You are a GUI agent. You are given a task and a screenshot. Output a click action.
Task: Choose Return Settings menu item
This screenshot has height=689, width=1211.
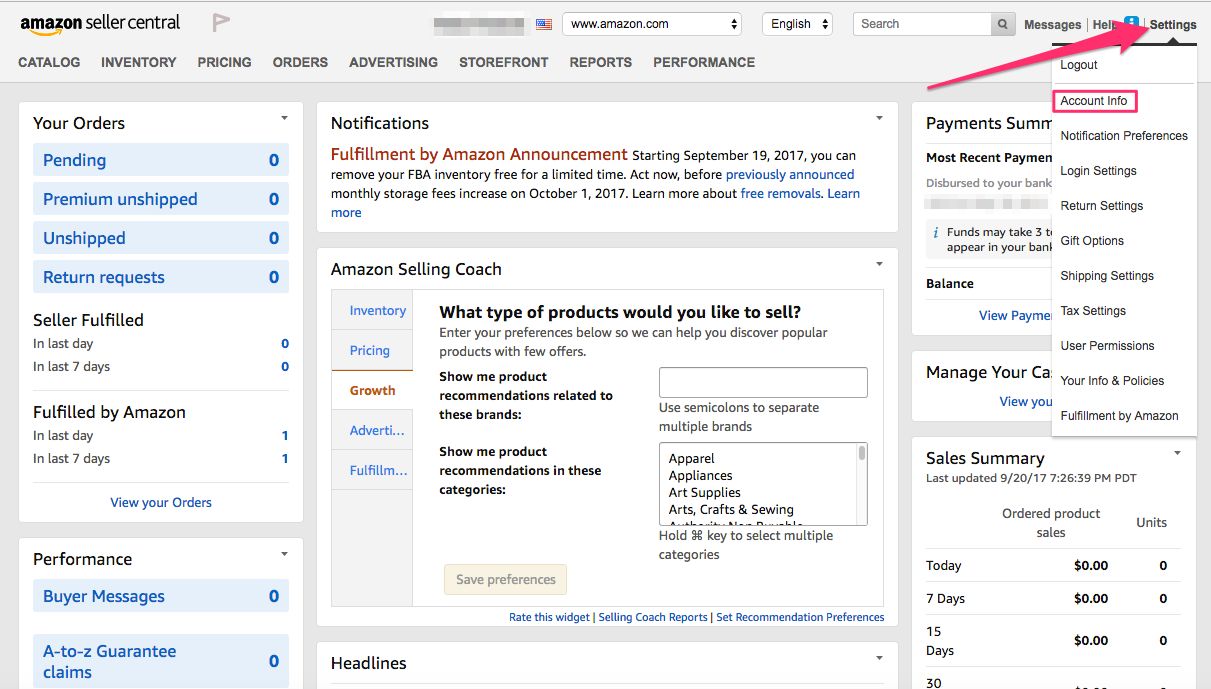(1101, 206)
